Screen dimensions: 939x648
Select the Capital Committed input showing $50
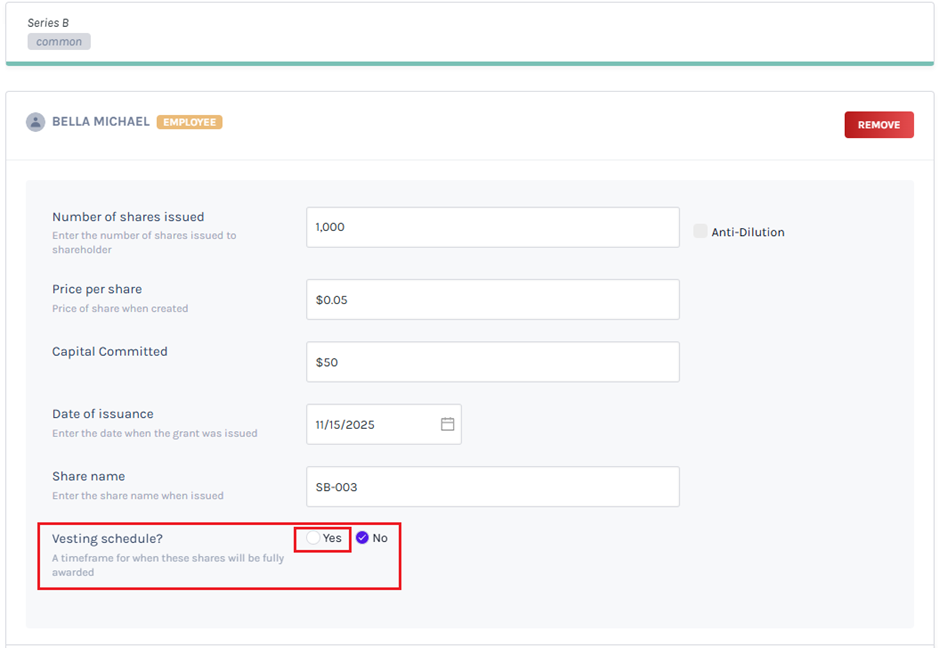492,362
